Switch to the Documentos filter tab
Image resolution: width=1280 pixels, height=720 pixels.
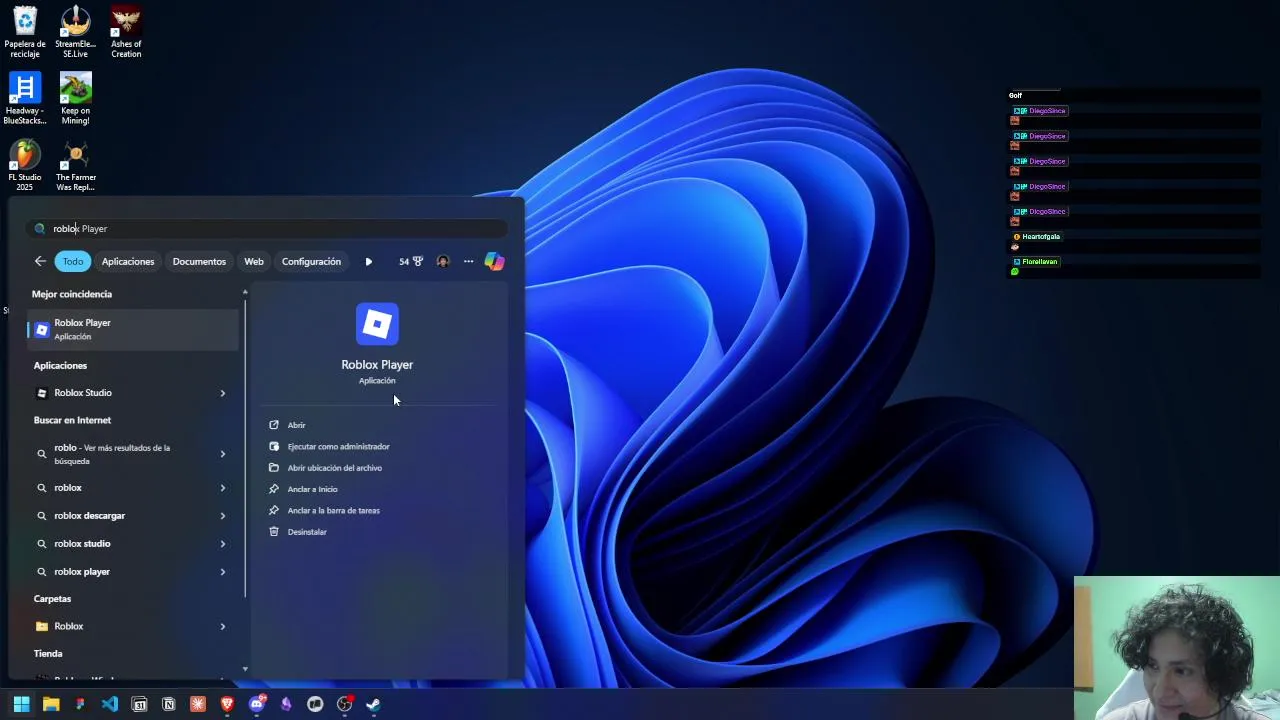click(199, 261)
